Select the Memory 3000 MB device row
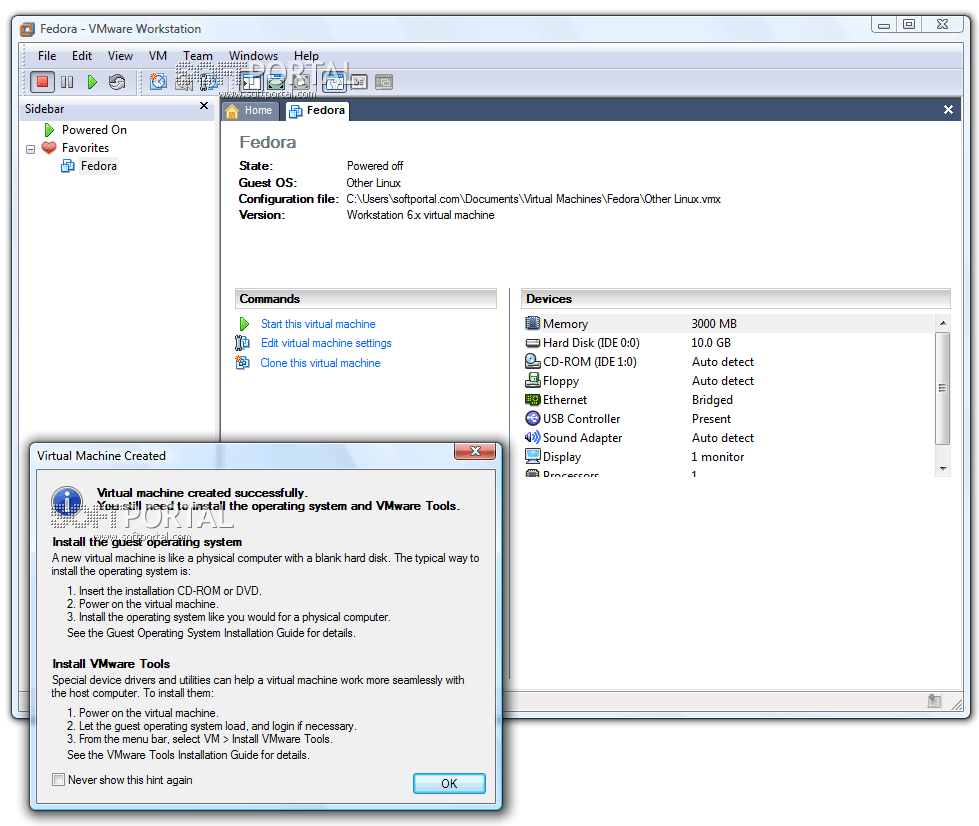979x826 pixels. coord(728,323)
